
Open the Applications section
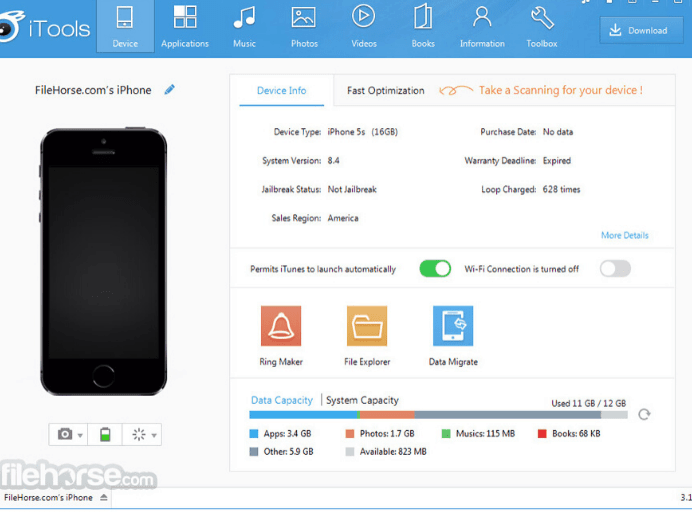[185, 26]
